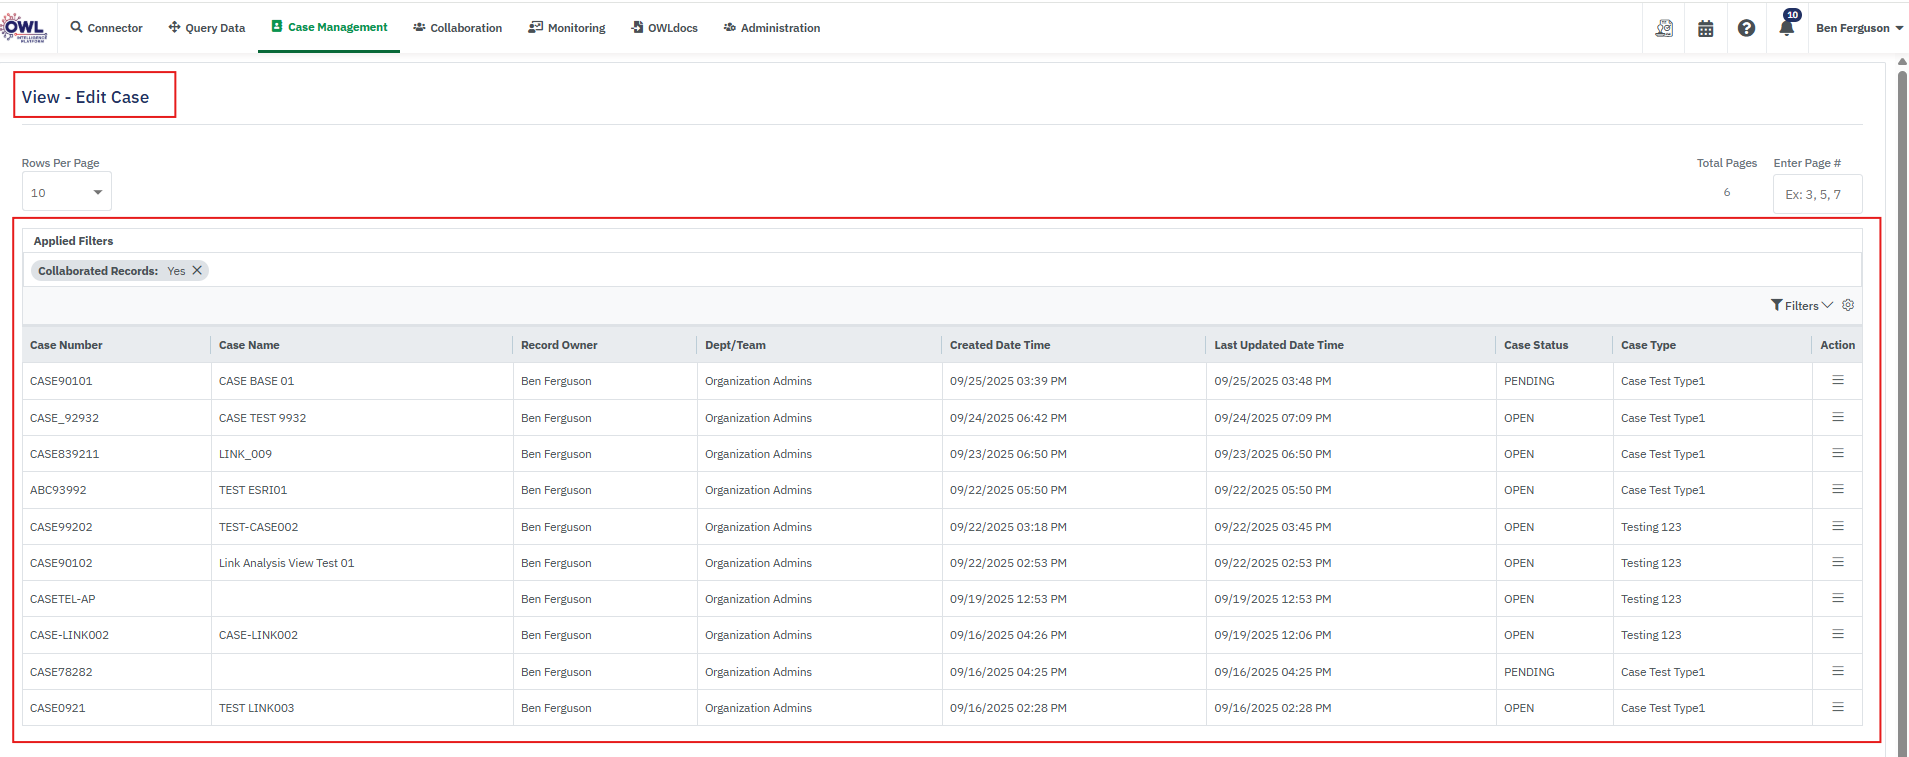
Task: Switch to the Monitoring menu
Action: pyautogui.click(x=567, y=28)
